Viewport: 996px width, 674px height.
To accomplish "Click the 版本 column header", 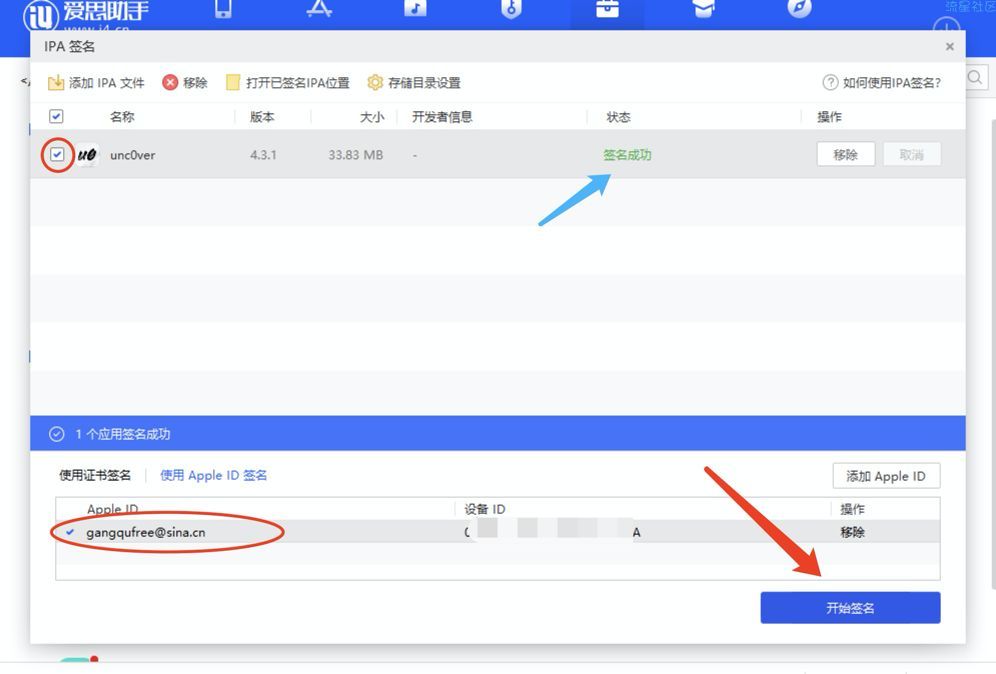I will [262, 117].
